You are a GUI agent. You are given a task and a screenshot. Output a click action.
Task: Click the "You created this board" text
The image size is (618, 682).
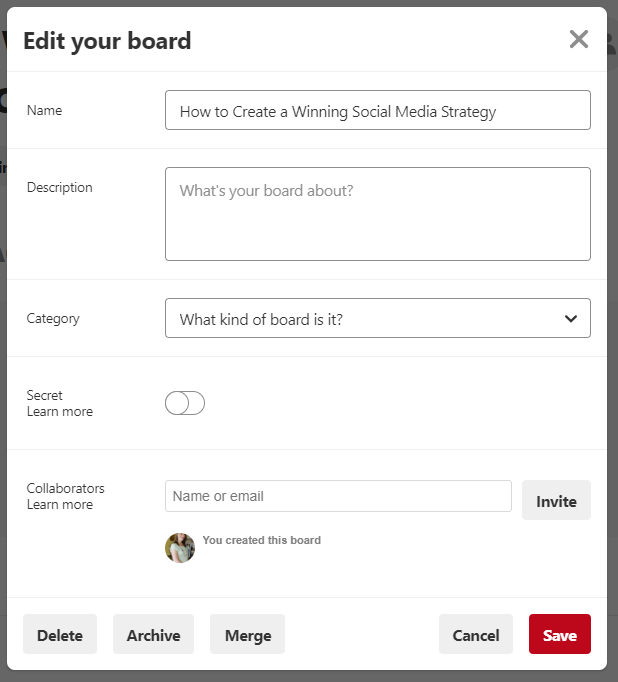[261, 540]
